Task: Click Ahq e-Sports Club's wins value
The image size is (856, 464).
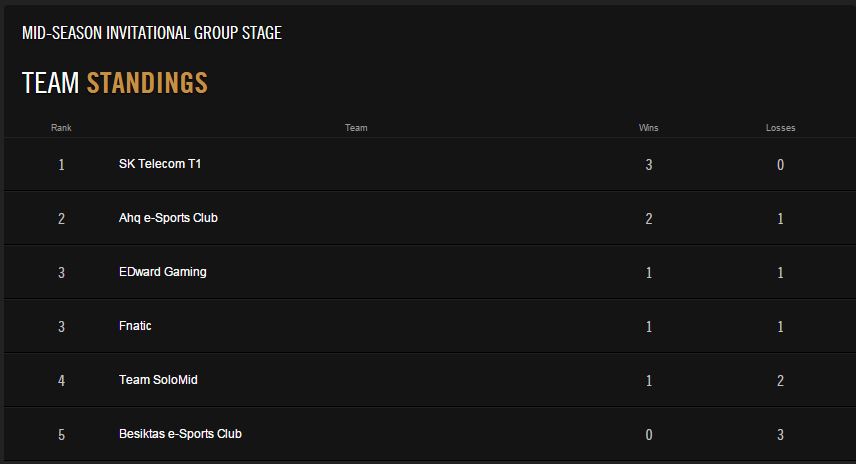Action: [649, 219]
